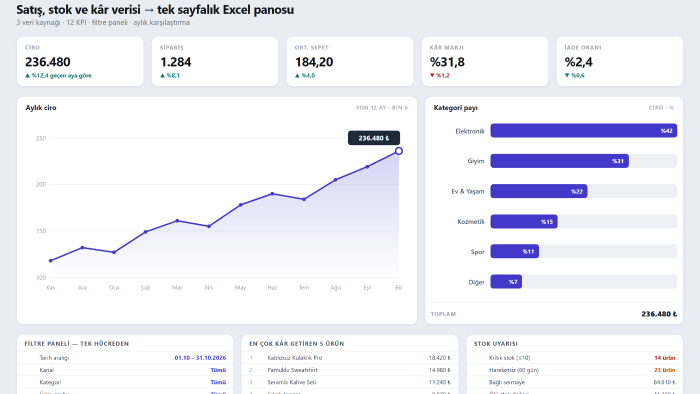The image size is (700, 394).
Task: Select the Spor %11 bar
Action: pyautogui.click(x=515, y=252)
